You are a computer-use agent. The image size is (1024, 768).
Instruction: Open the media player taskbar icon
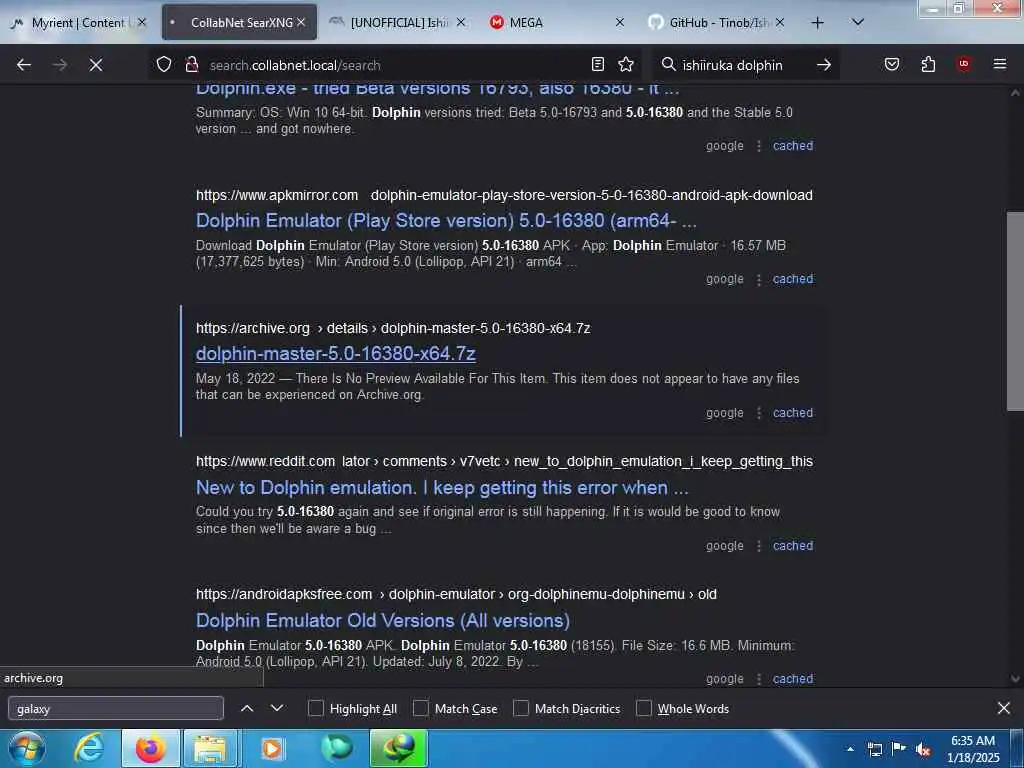(272, 748)
